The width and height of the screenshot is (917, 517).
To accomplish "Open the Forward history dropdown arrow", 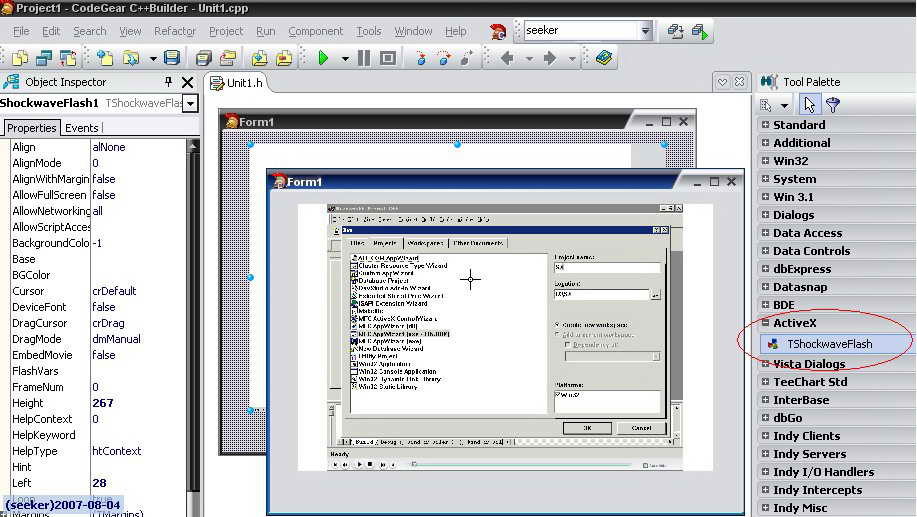I will tap(571, 58).
